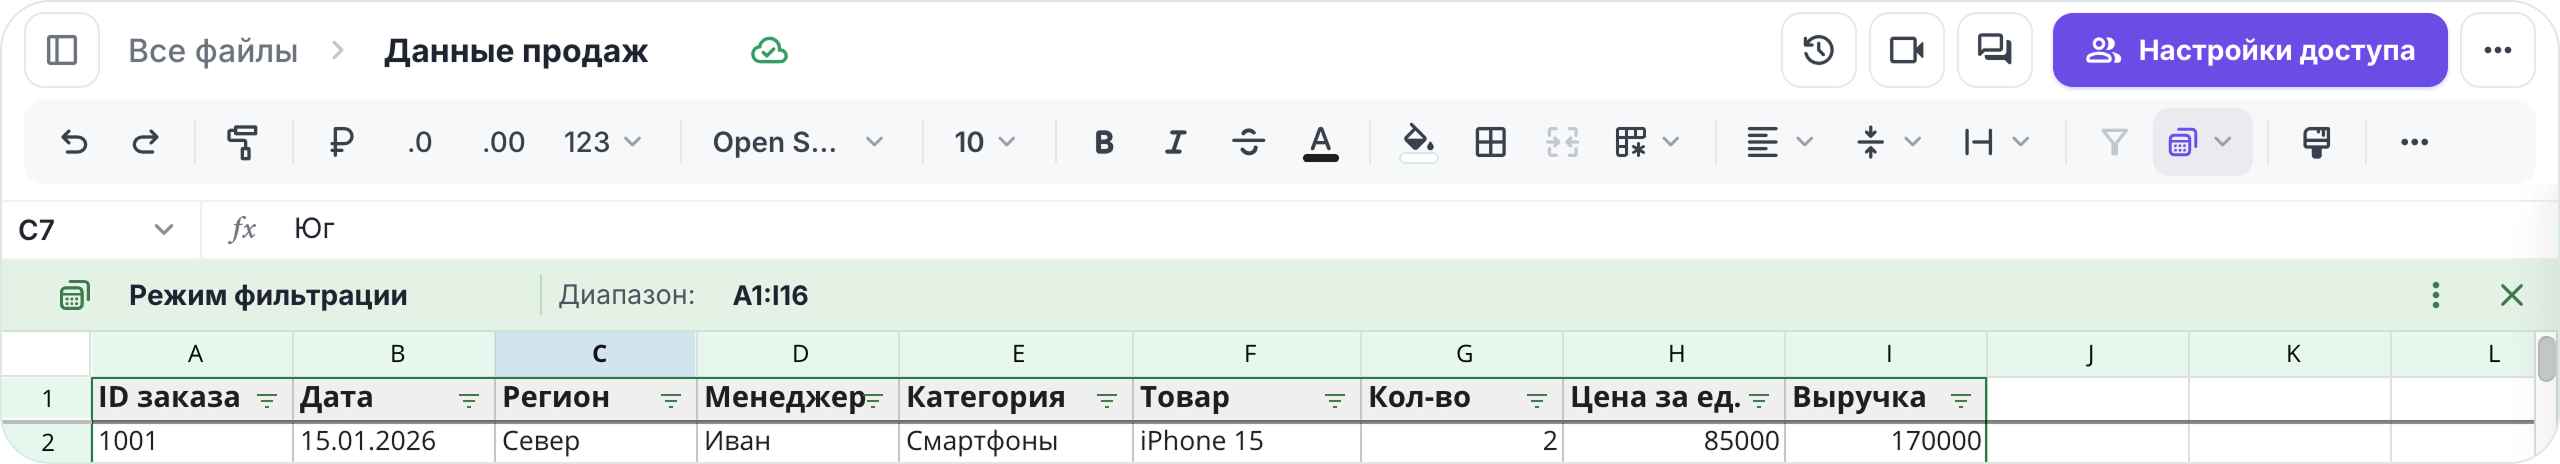Image resolution: width=2560 pixels, height=464 pixels.
Task: Open the 123 number format dropdown
Action: [x=602, y=142]
